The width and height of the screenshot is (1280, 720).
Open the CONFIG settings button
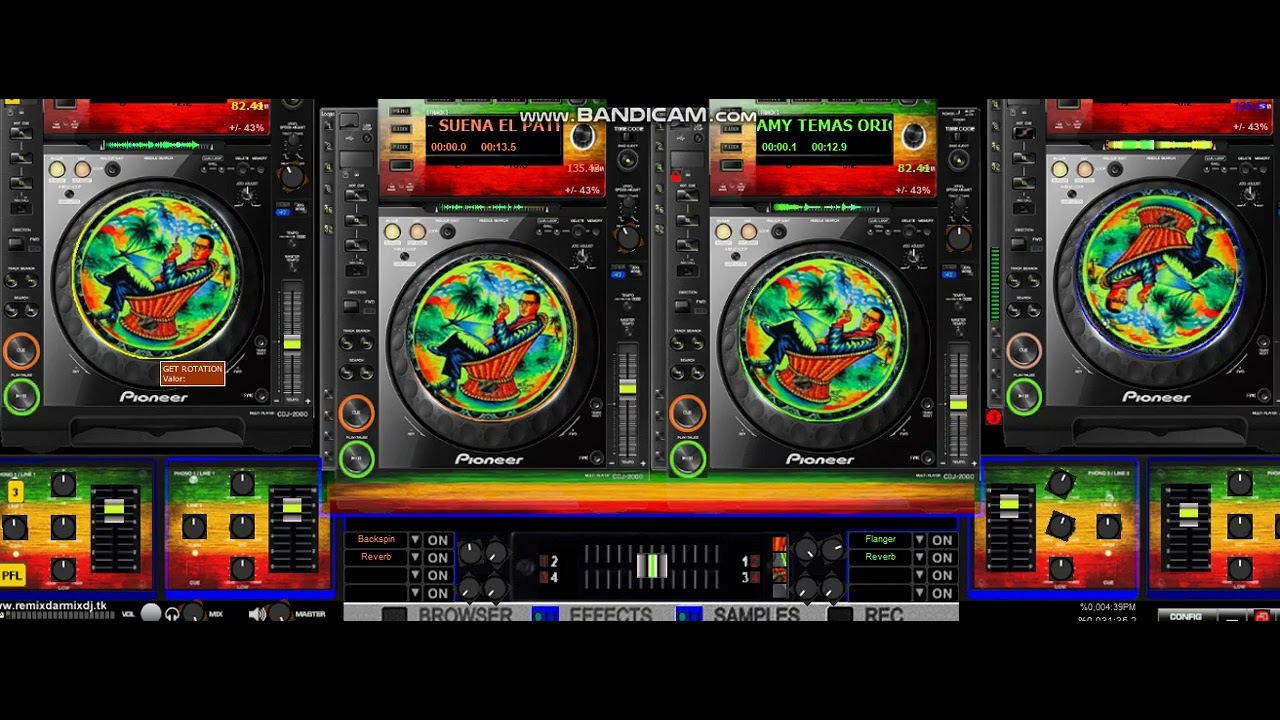coord(1186,616)
